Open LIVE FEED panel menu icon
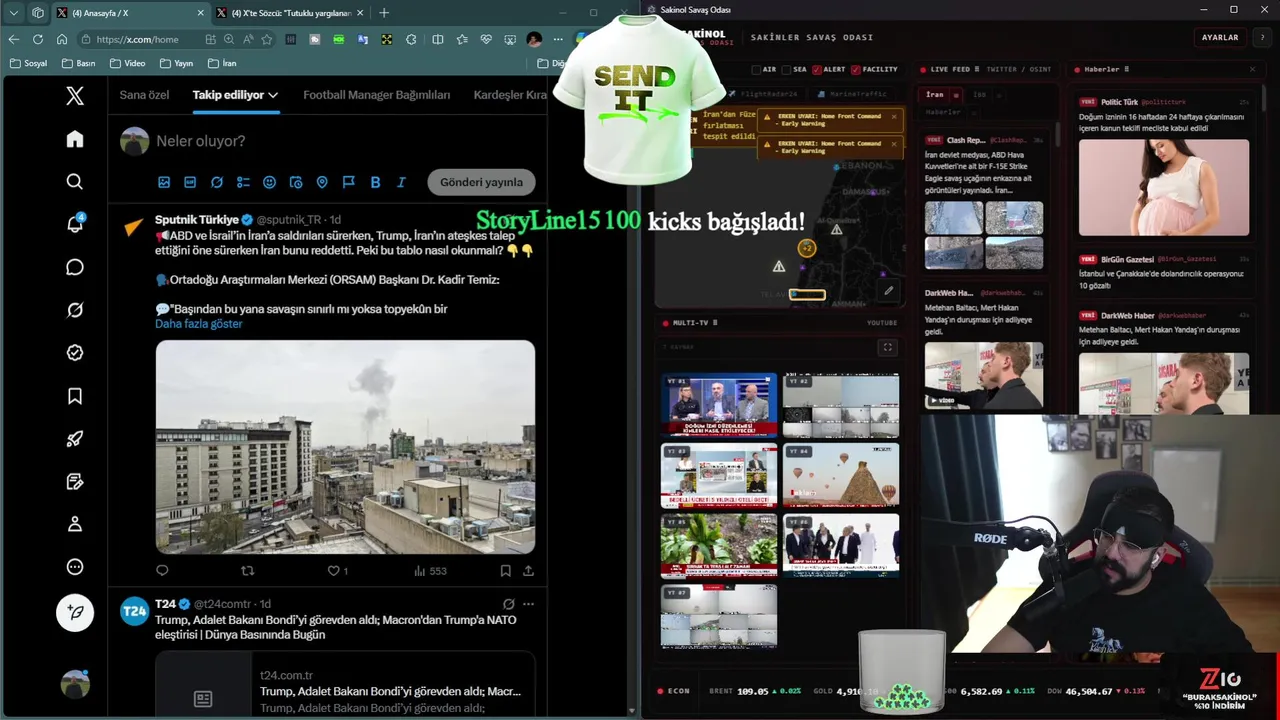This screenshot has width=1280, height=720. pyautogui.click(x=979, y=70)
